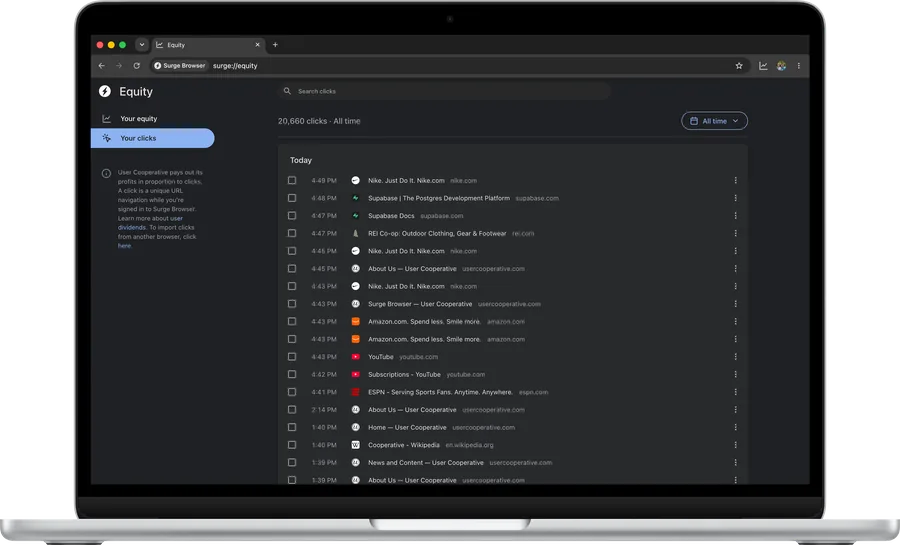Screen dimensions: 900x545
Task: Click the Equity page heading
Action: point(136,92)
